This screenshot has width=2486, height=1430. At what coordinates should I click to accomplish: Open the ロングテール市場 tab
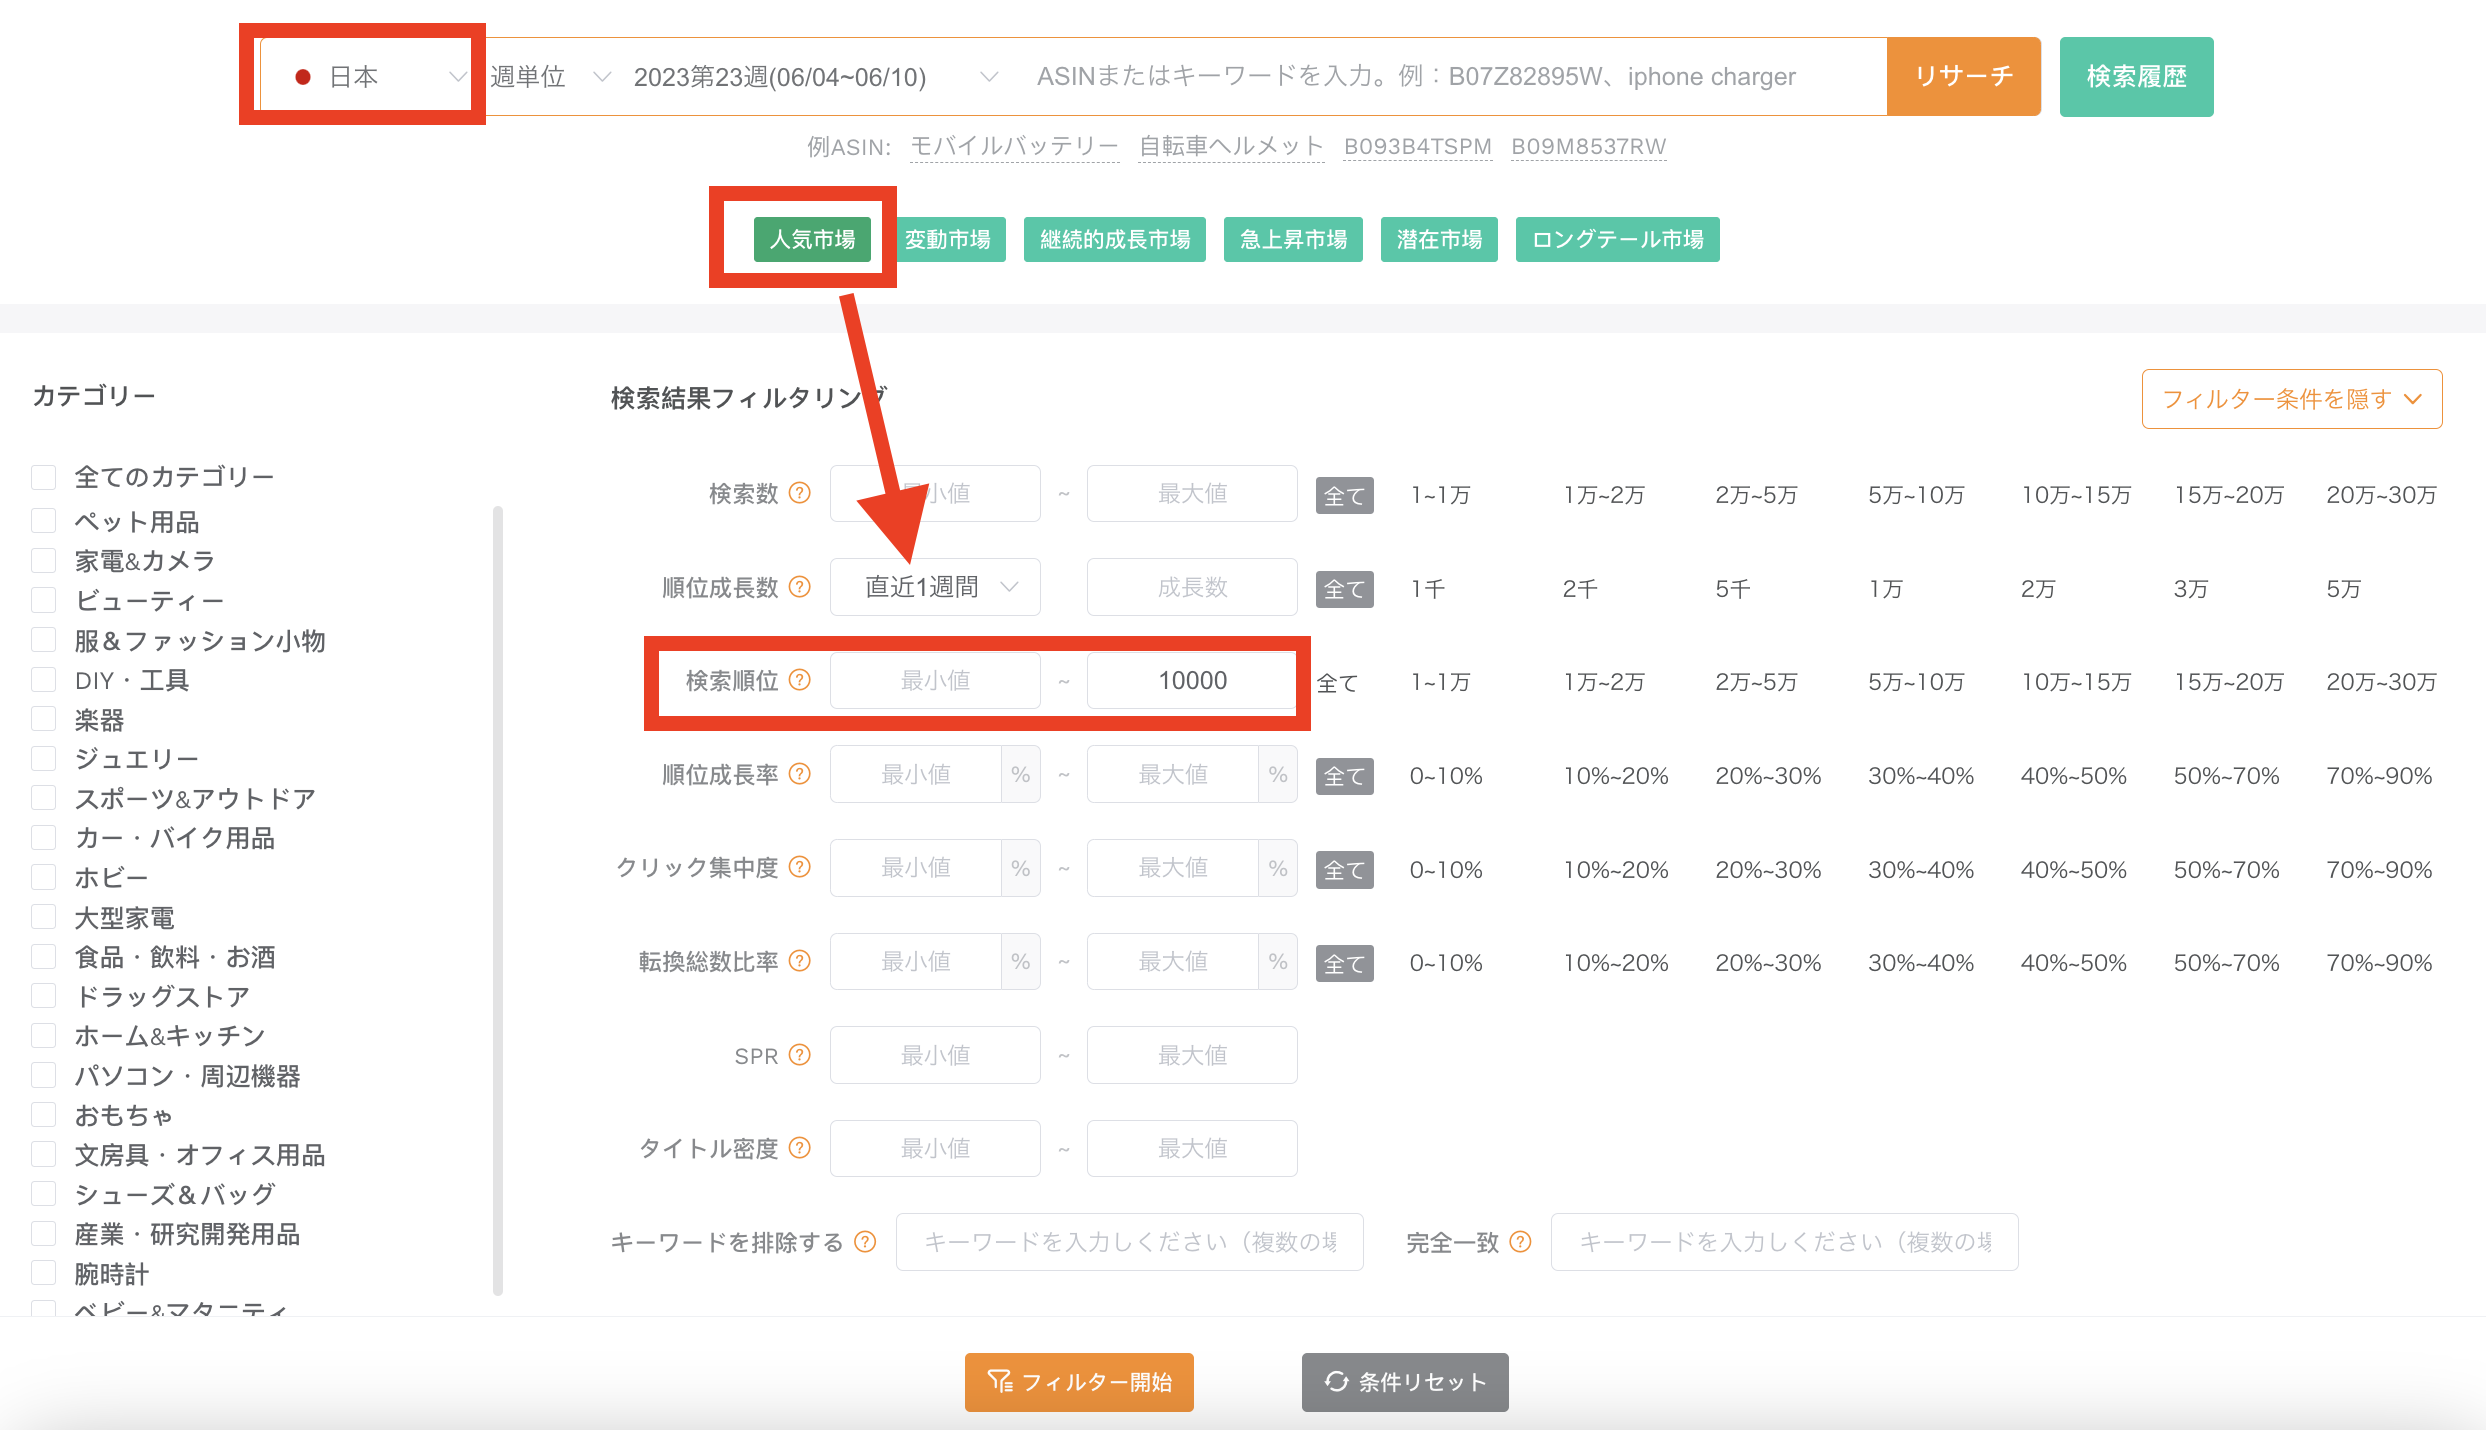tap(1618, 239)
